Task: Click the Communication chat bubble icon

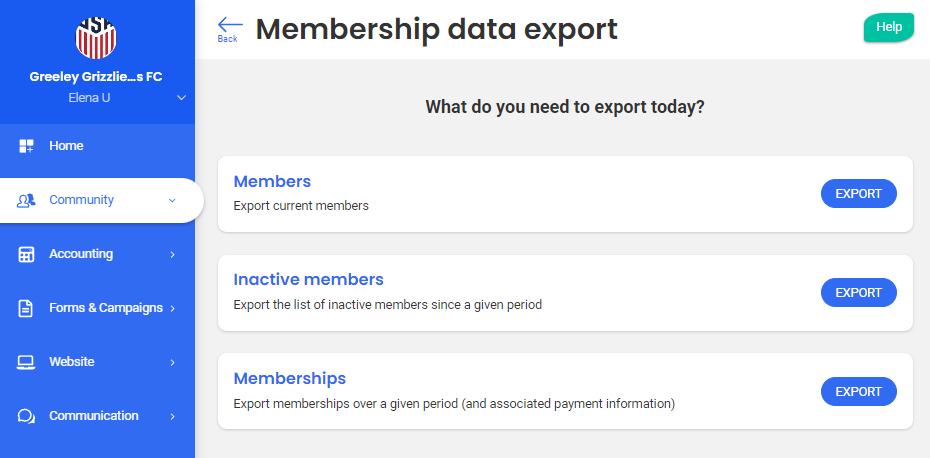Action: [27, 416]
